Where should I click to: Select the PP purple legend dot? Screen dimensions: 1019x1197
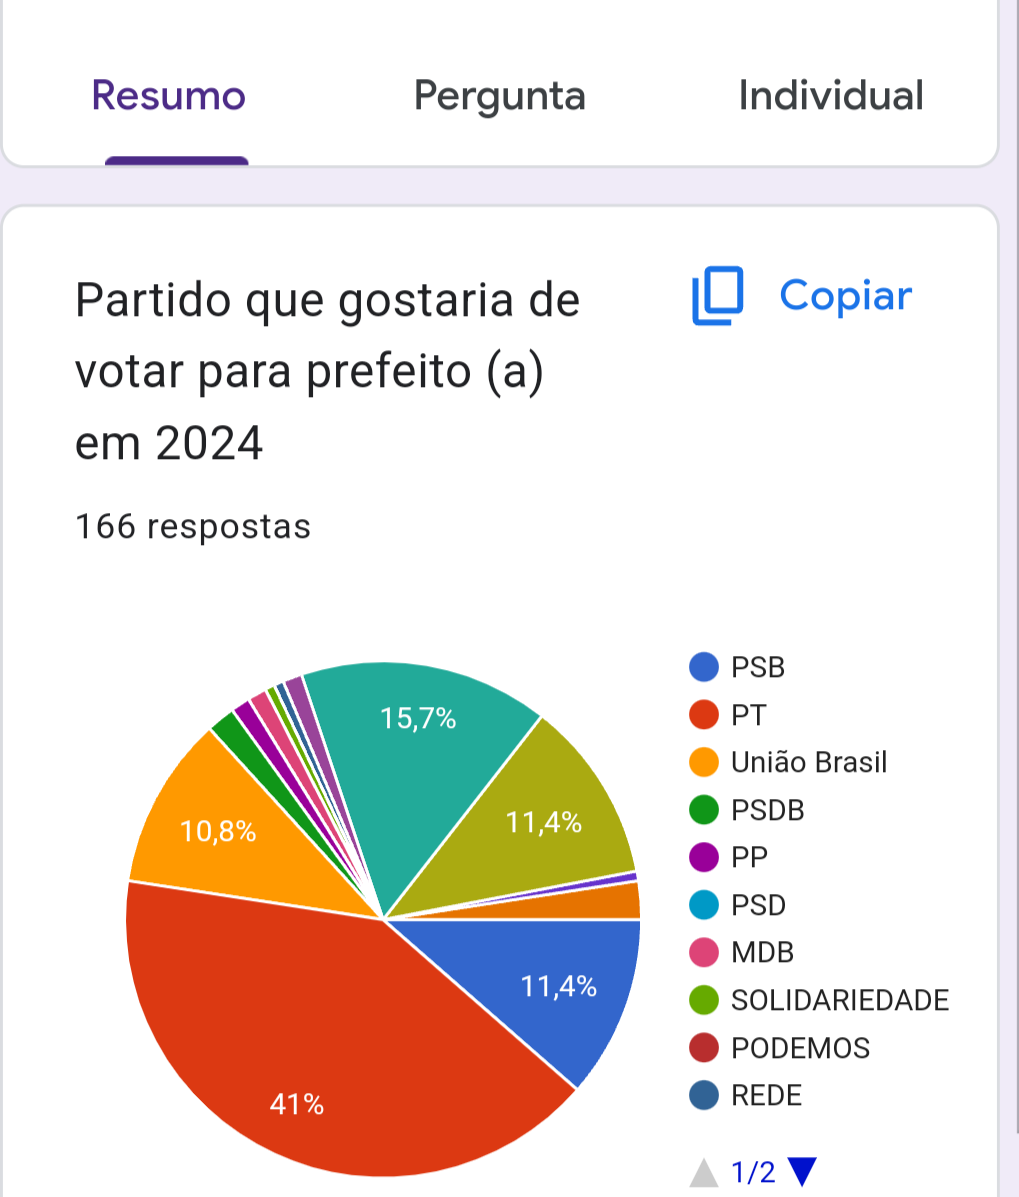tap(704, 857)
